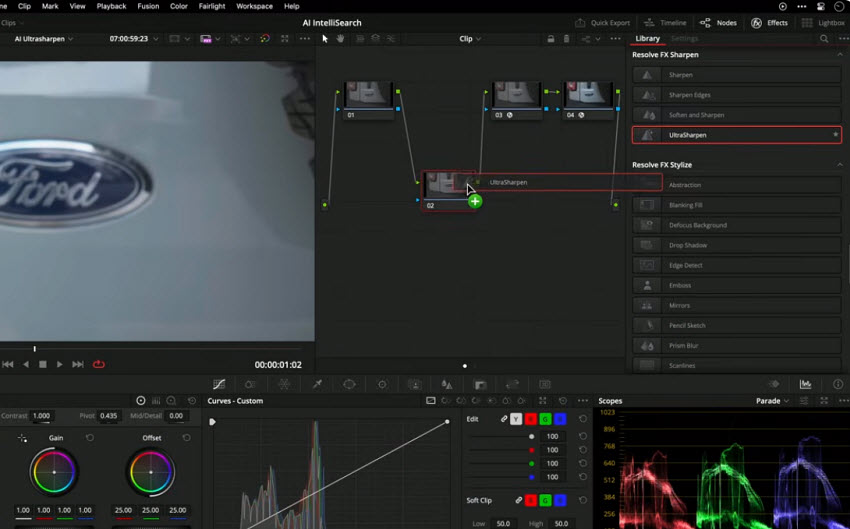This screenshot has width=850, height=529.
Task: Start forward playback
Action: pyautogui.click(x=60, y=364)
